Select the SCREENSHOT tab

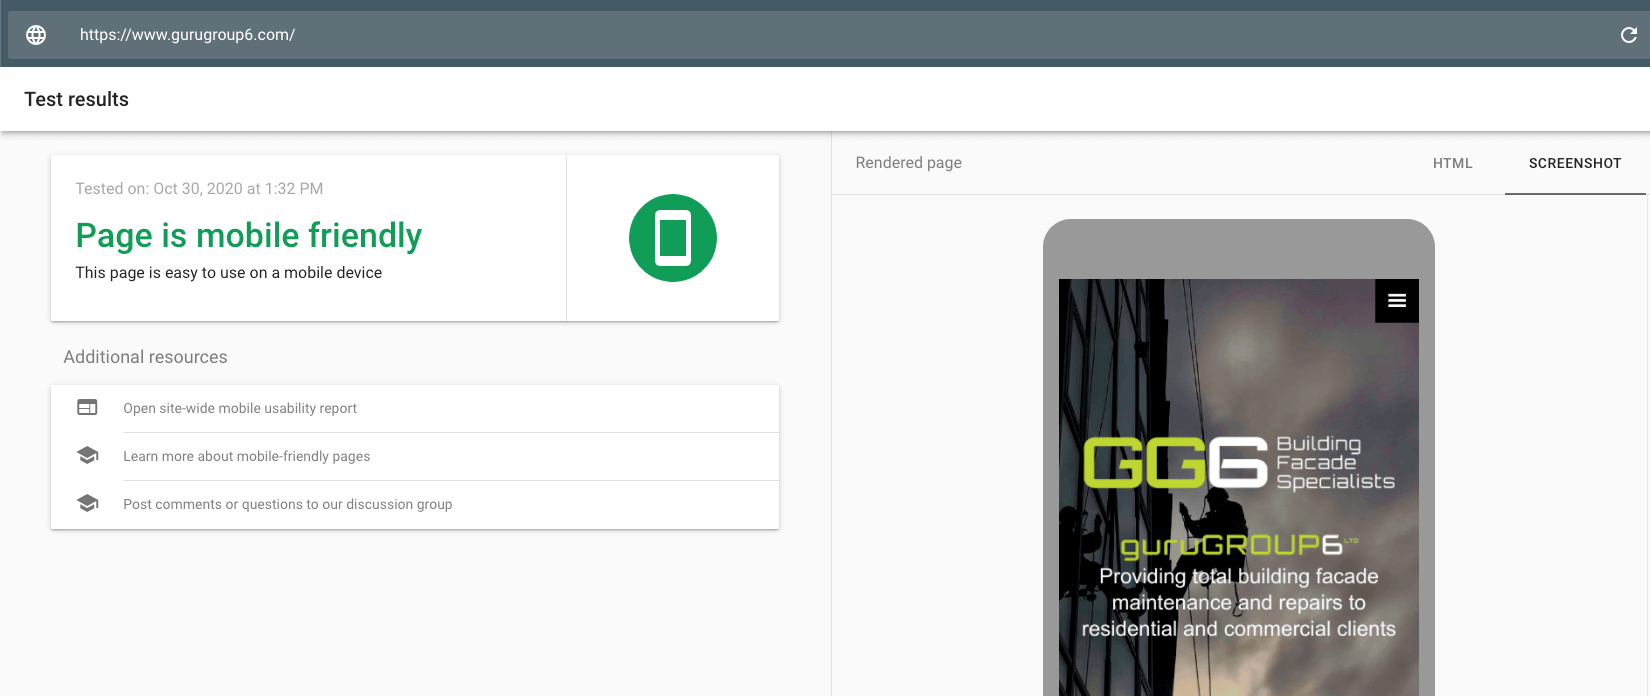click(1575, 163)
